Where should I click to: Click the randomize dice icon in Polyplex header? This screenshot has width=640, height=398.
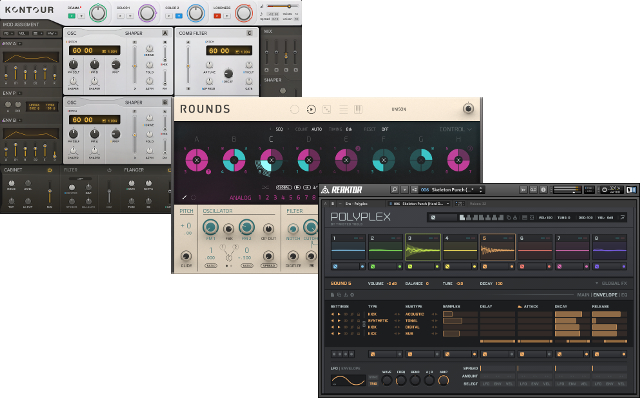pyautogui.click(x=433, y=218)
